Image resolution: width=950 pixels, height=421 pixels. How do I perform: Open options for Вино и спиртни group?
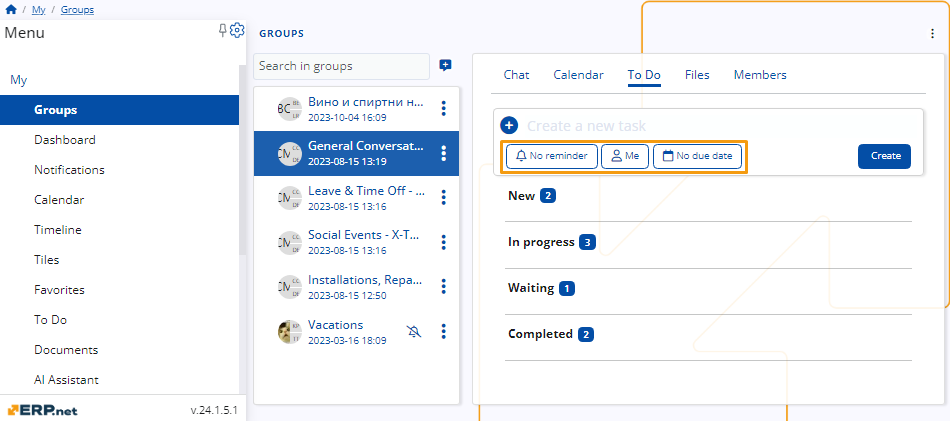pyautogui.click(x=443, y=108)
